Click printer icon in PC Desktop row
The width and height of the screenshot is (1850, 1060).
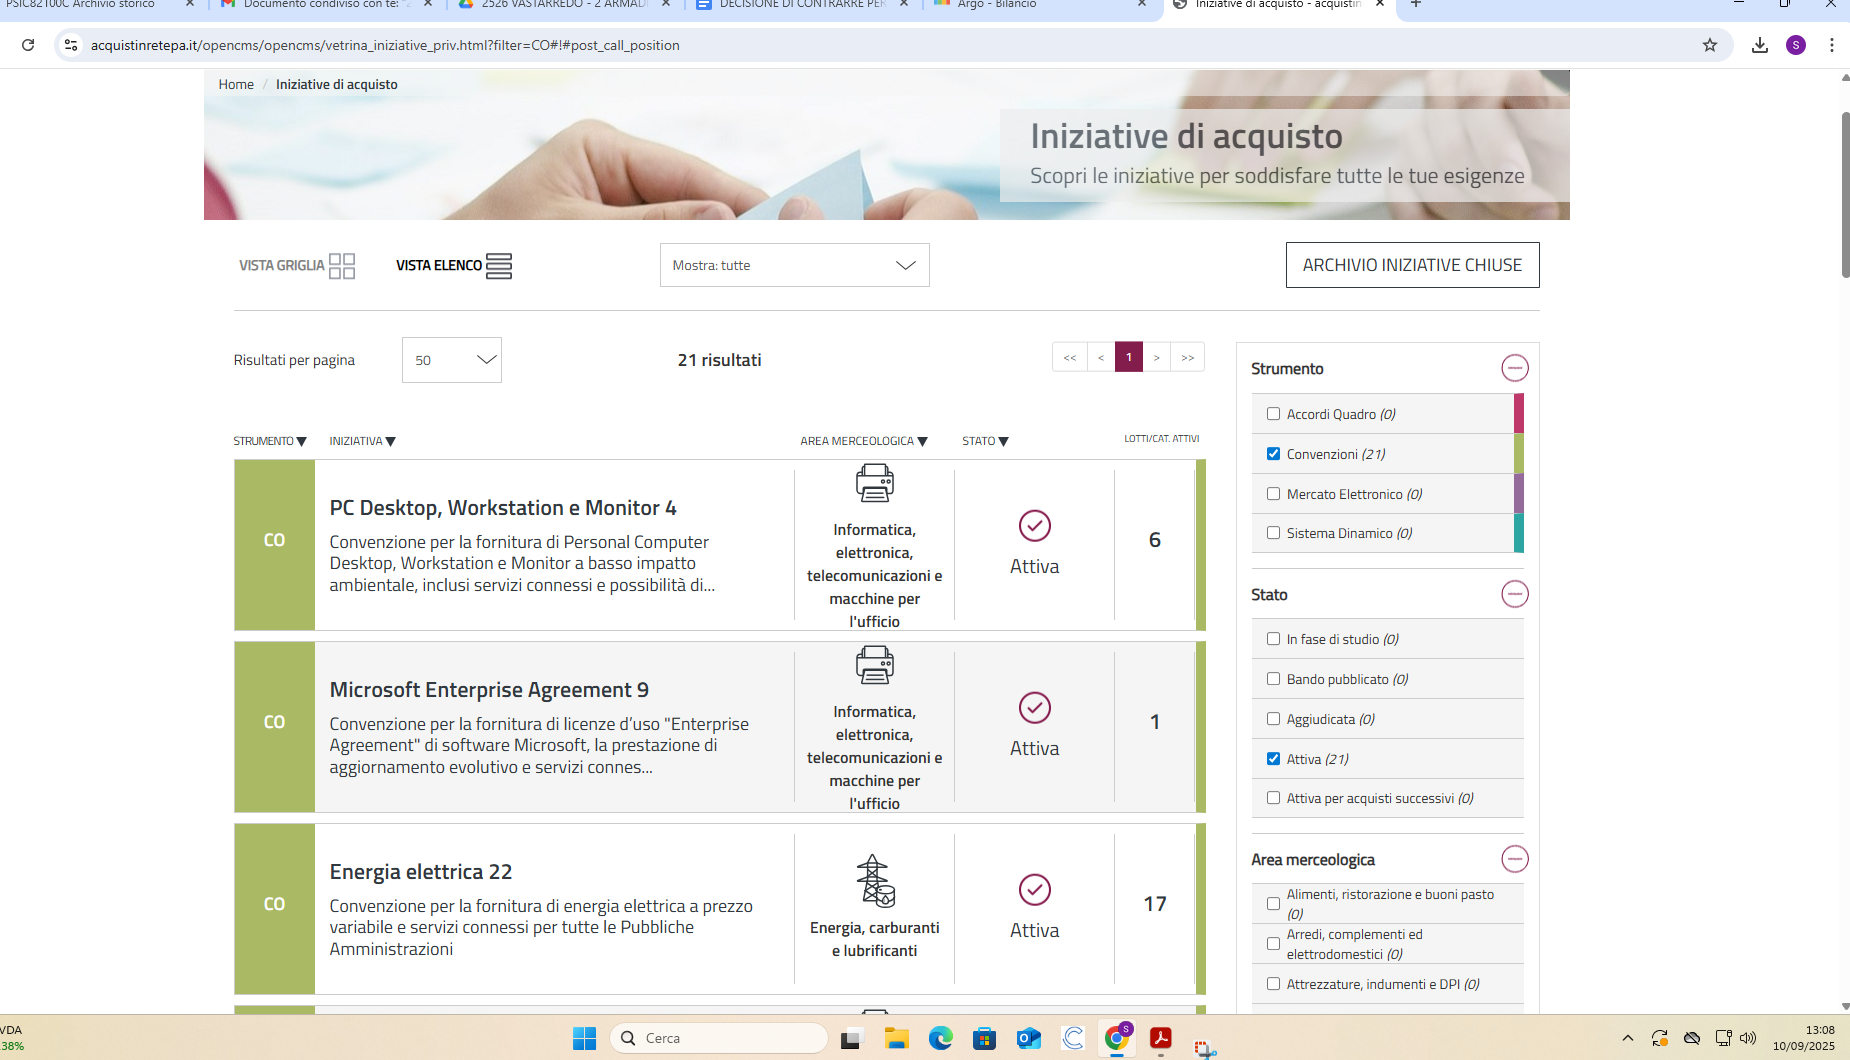pos(874,483)
